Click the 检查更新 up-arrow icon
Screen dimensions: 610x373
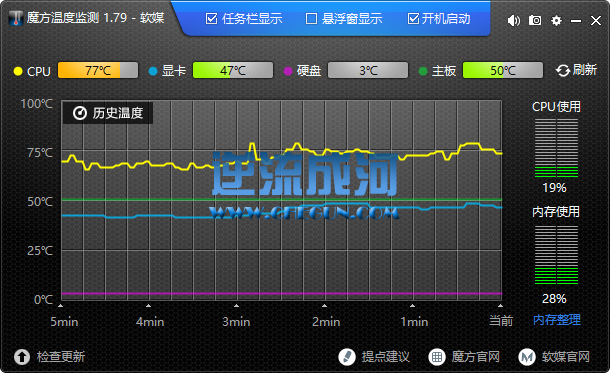22,357
